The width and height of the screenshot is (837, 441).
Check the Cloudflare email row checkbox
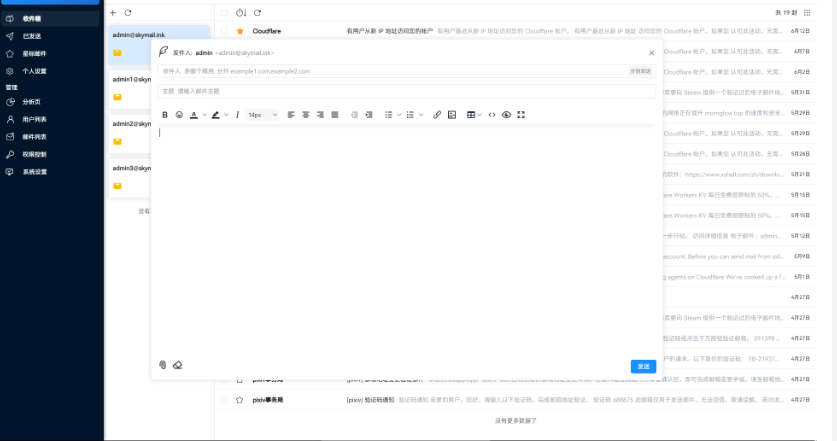224,31
